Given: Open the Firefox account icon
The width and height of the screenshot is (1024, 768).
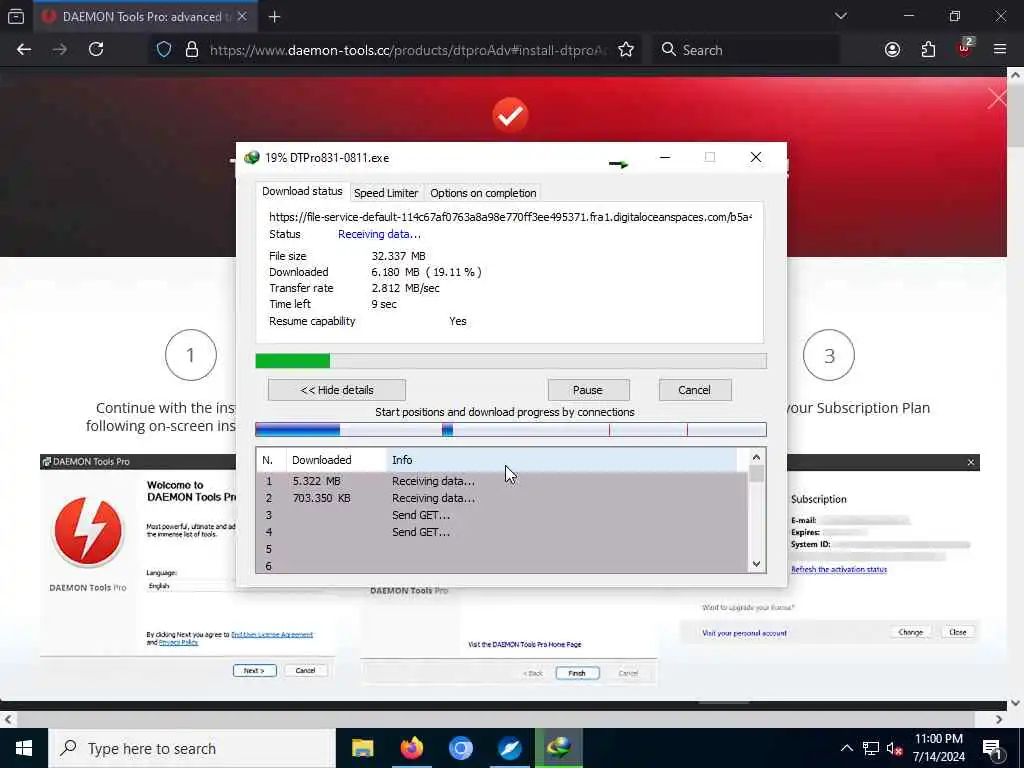Looking at the screenshot, I should pos(892,50).
